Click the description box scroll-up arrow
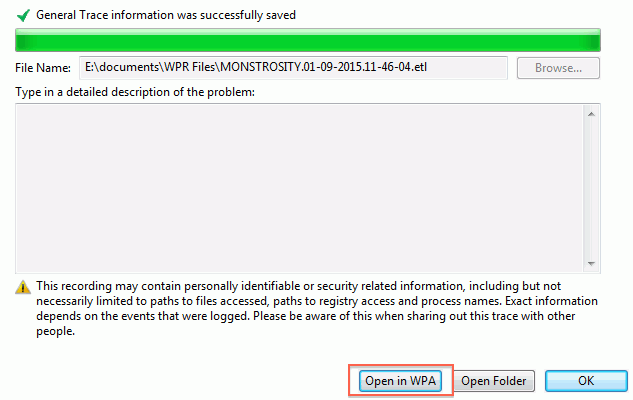This screenshot has height=400, width=633. click(x=591, y=114)
